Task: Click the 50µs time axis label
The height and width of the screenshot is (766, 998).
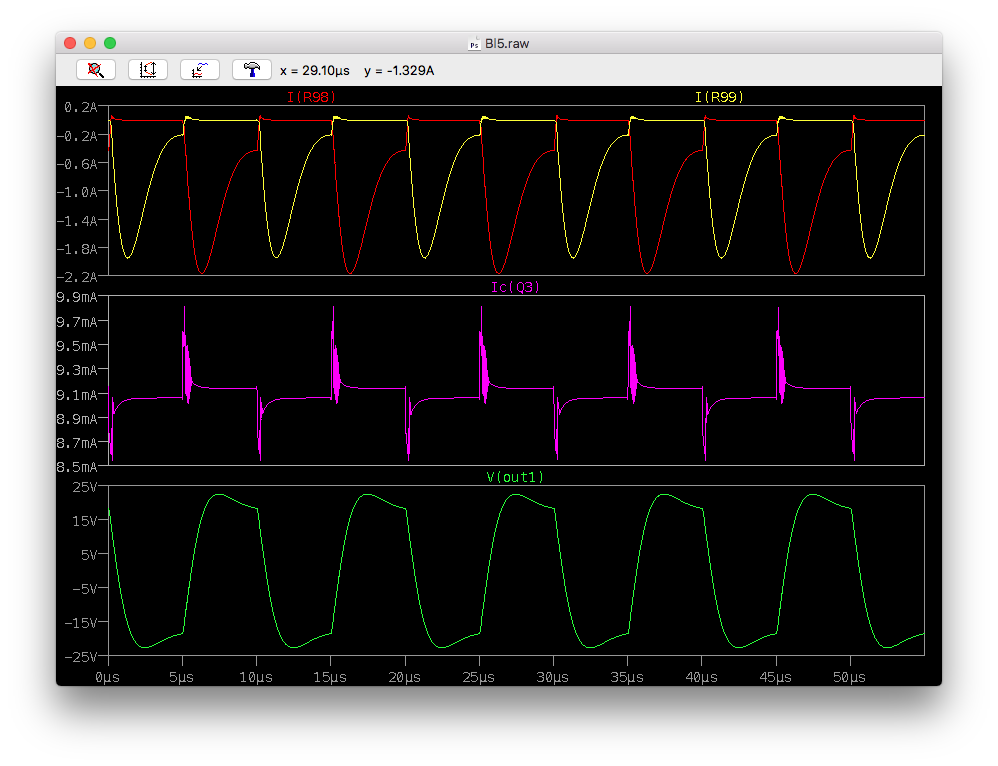Action: pos(850,677)
